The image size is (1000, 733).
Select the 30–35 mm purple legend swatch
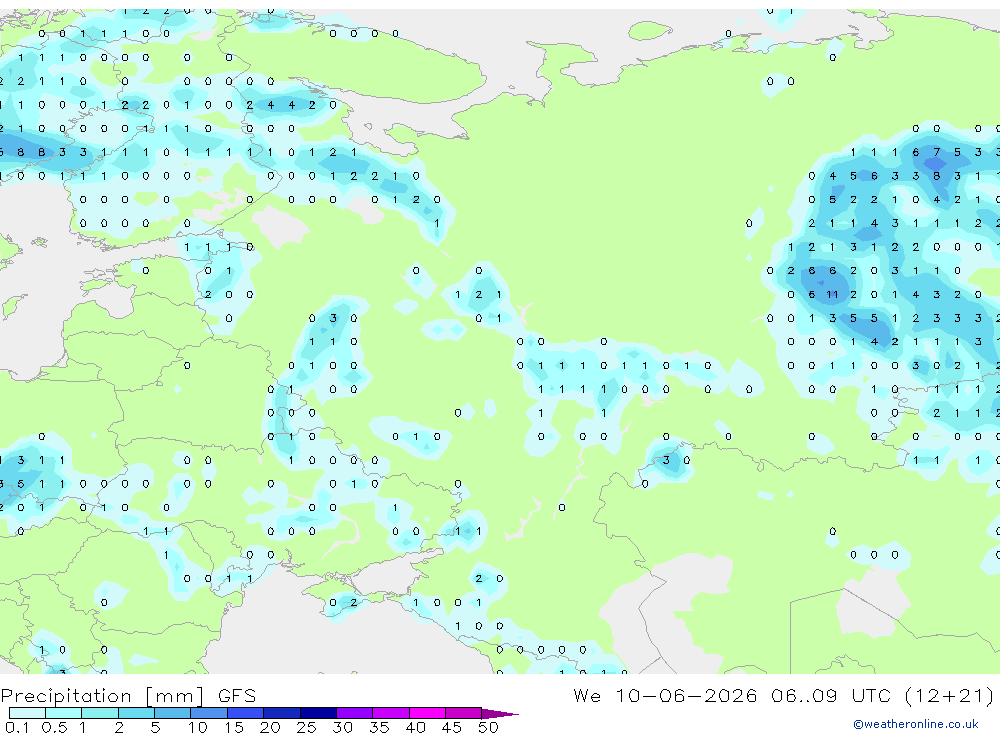pyautogui.click(x=355, y=713)
